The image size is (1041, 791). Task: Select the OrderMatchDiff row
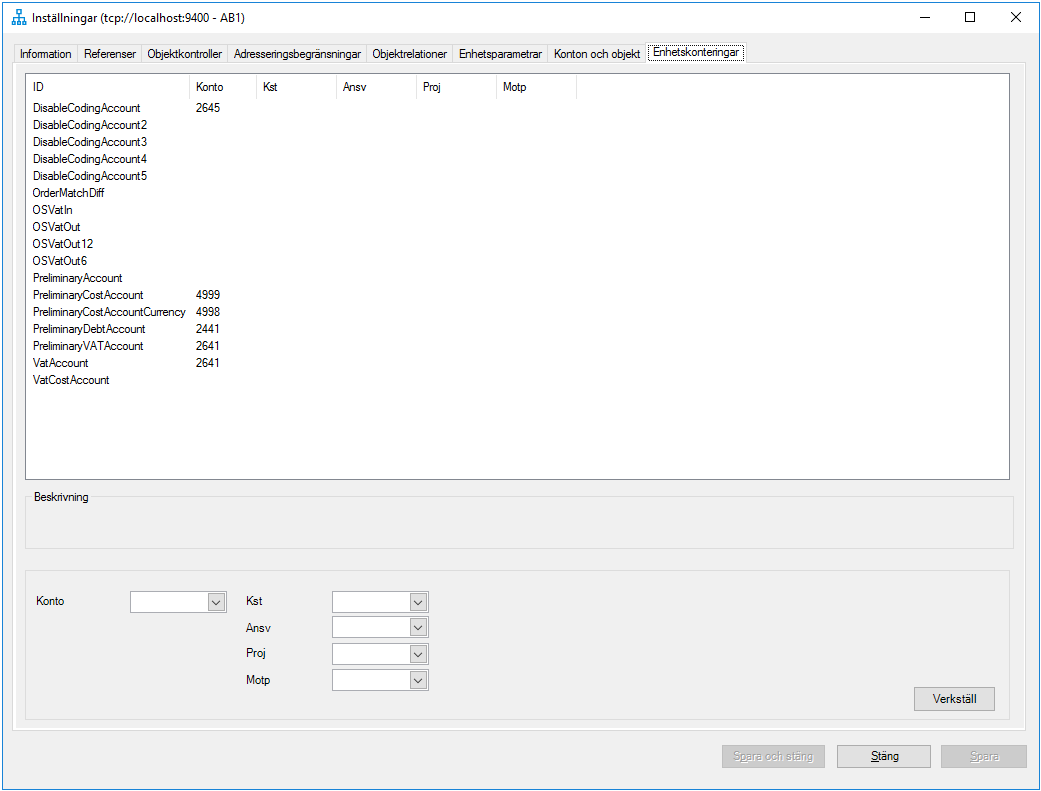click(x=69, y=192)
